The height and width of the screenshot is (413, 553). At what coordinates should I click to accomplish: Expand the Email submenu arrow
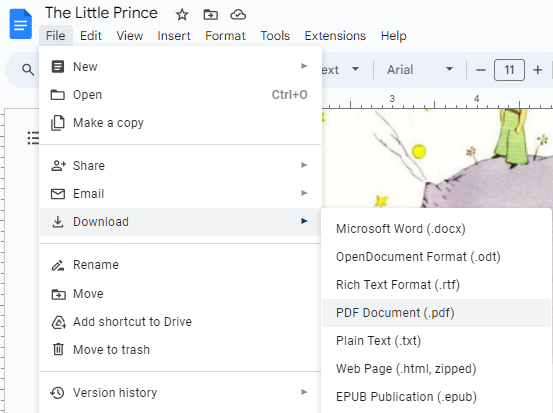(x=304, y=193)
